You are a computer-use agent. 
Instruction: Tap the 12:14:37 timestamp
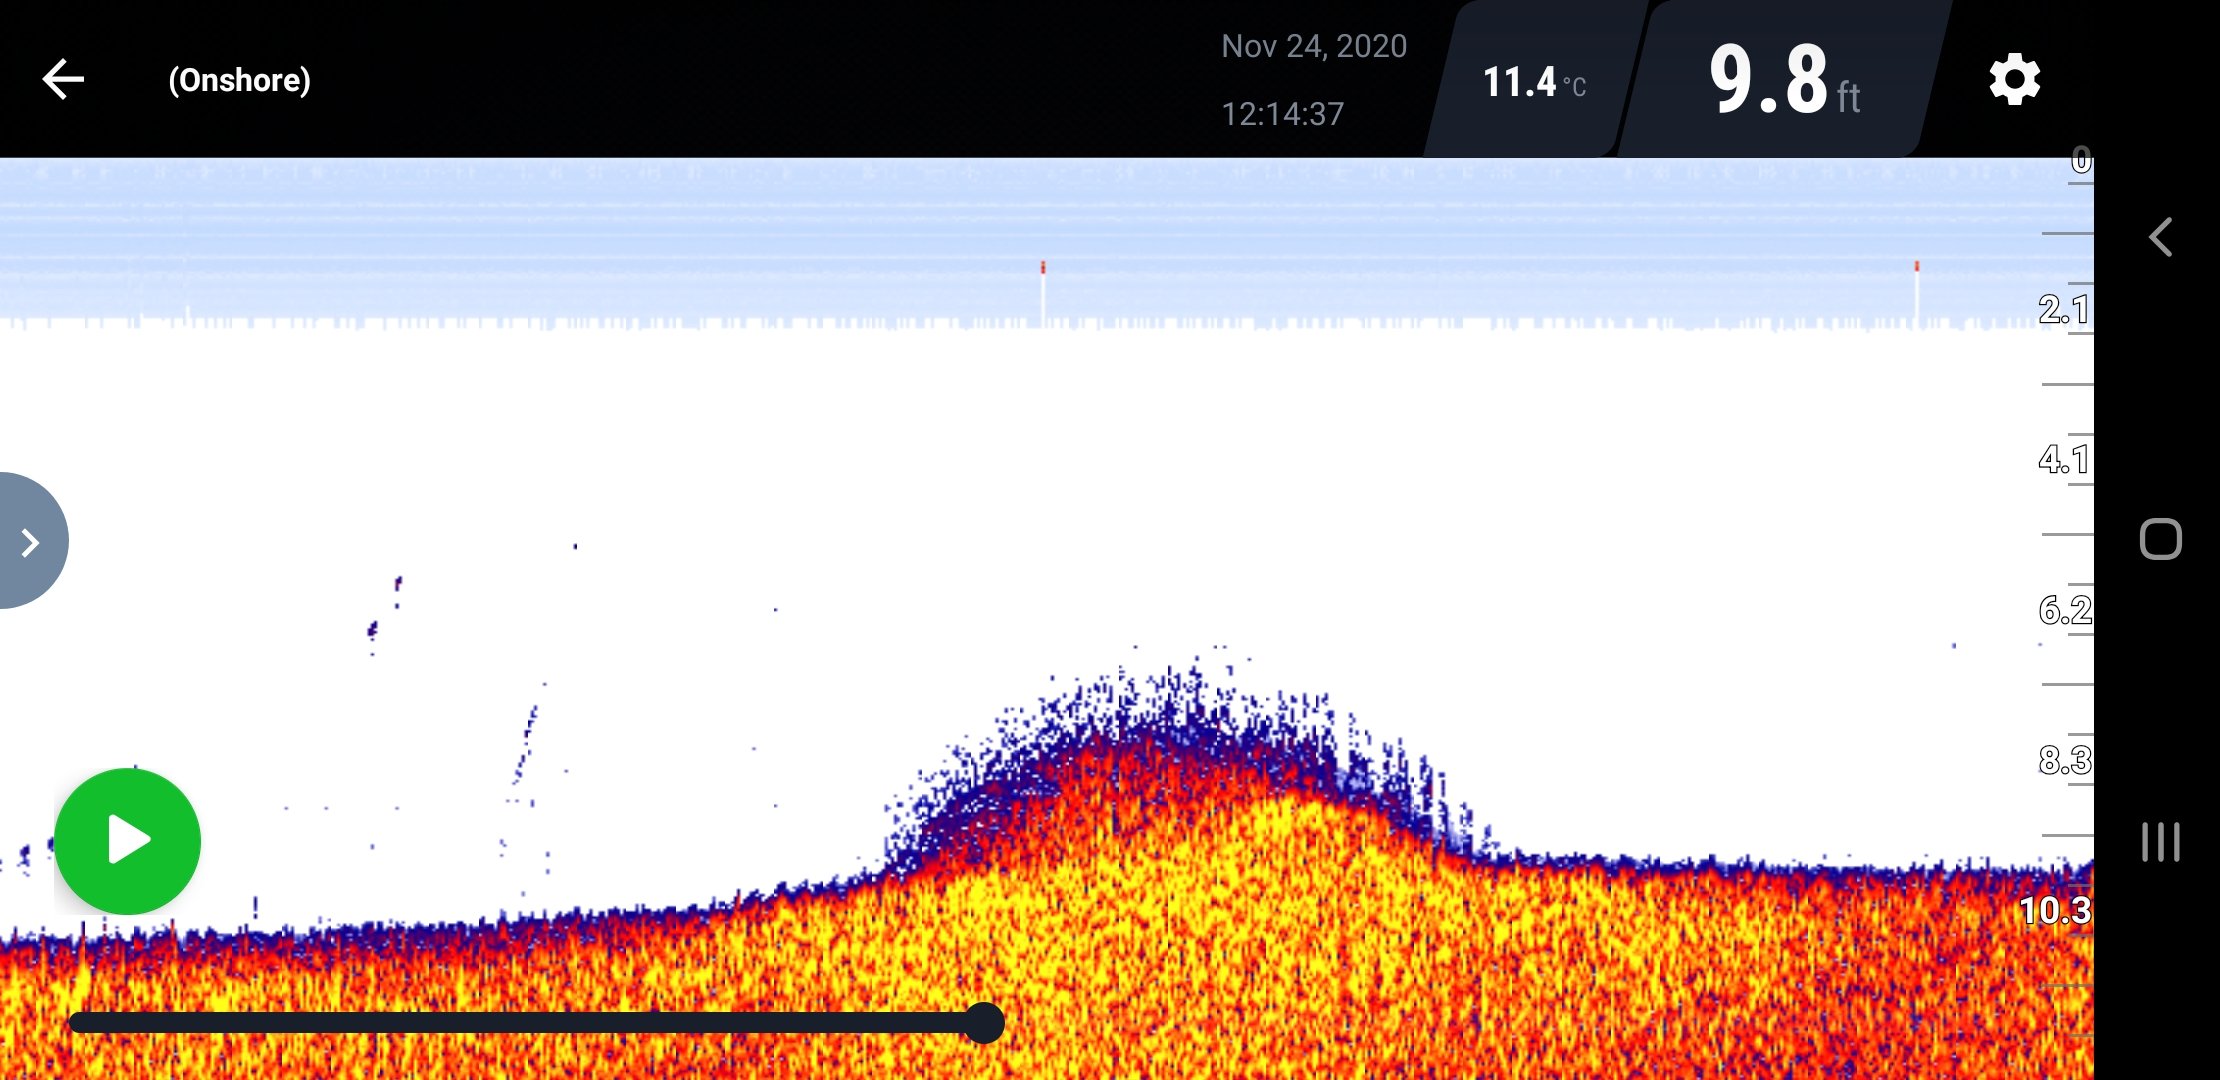point(1282,114)
